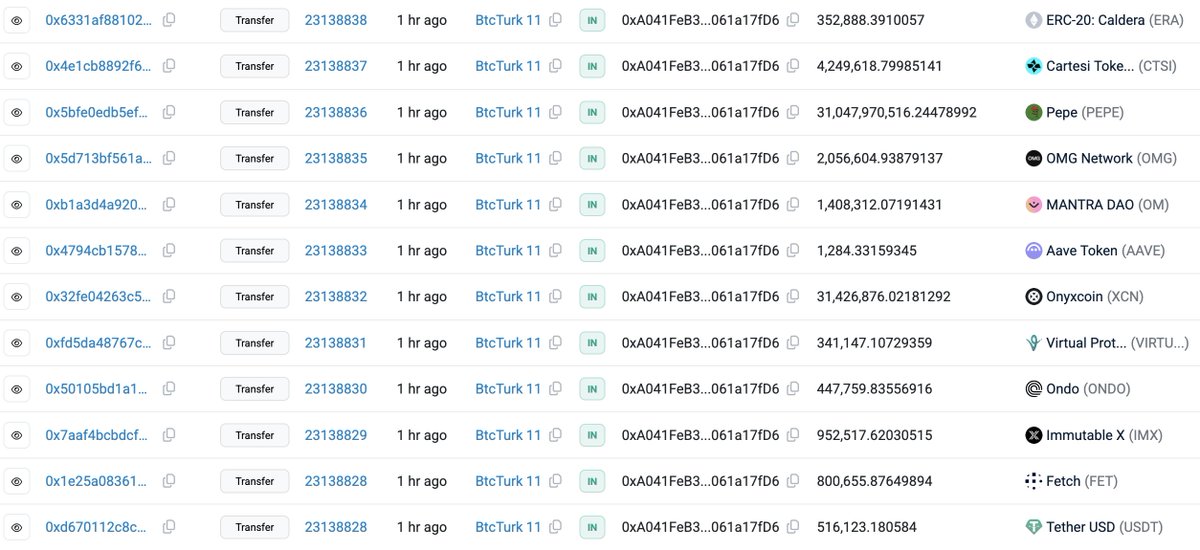Copy transaction hash 0x7aaf4bcbdcf
The width and height of the screenshot is (1200, 550).
pos(169,435)
